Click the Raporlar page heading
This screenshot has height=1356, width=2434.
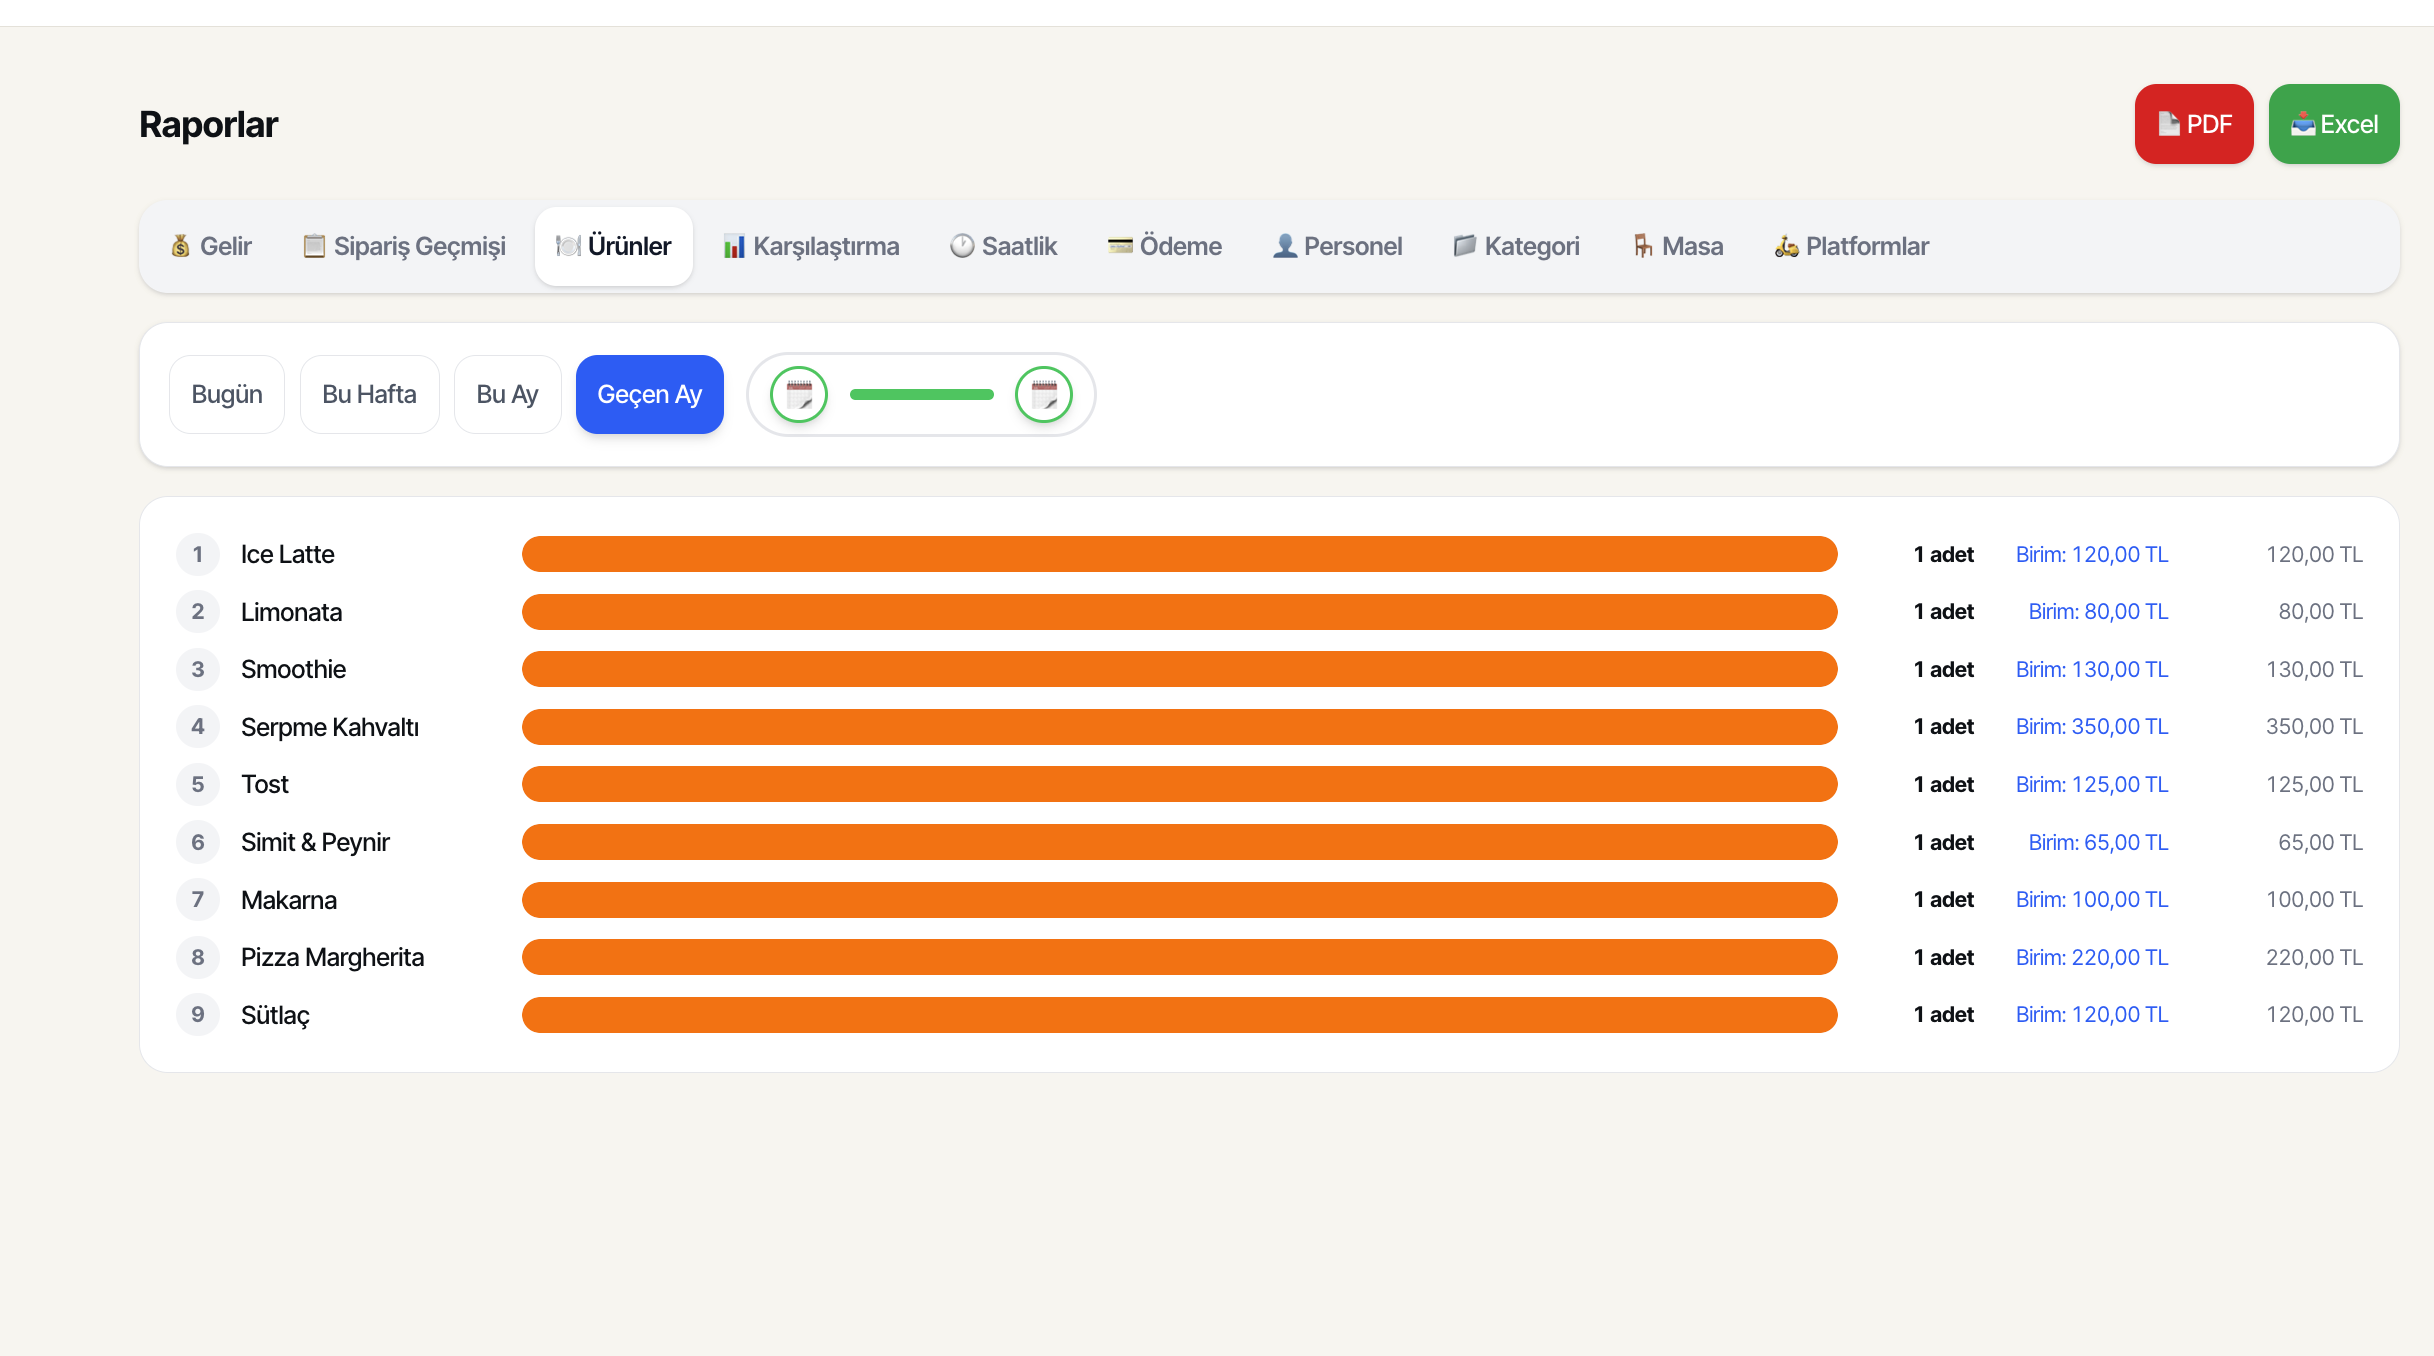[208, 124]
